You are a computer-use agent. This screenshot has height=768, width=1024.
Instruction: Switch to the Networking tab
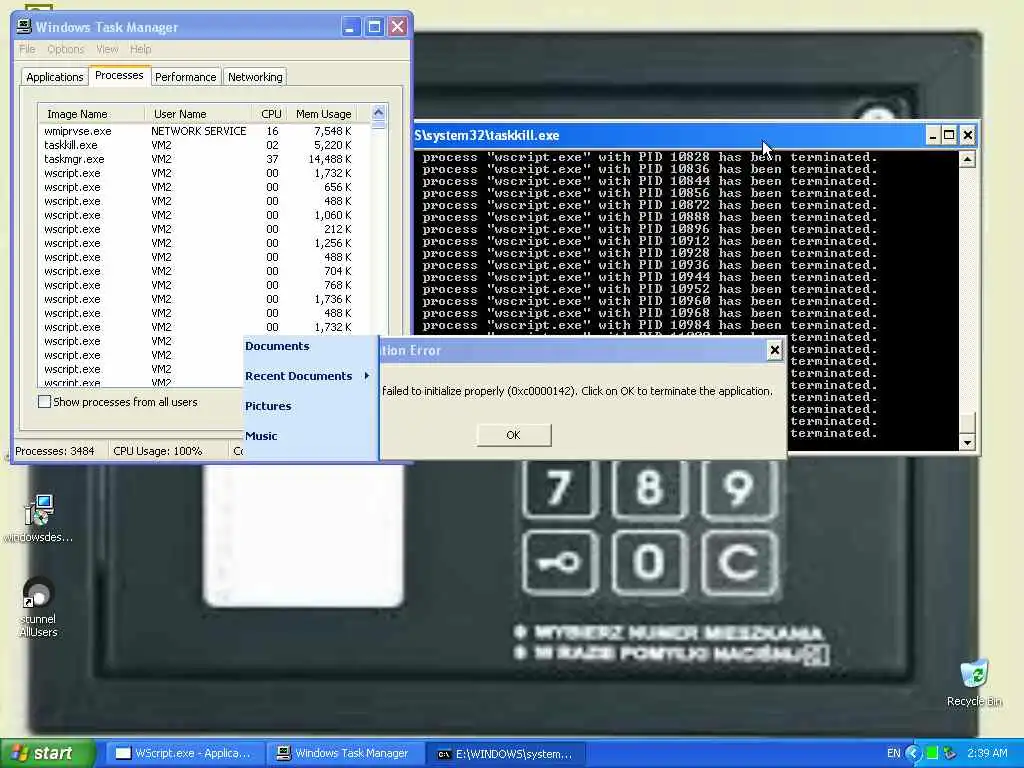(255, 77)
